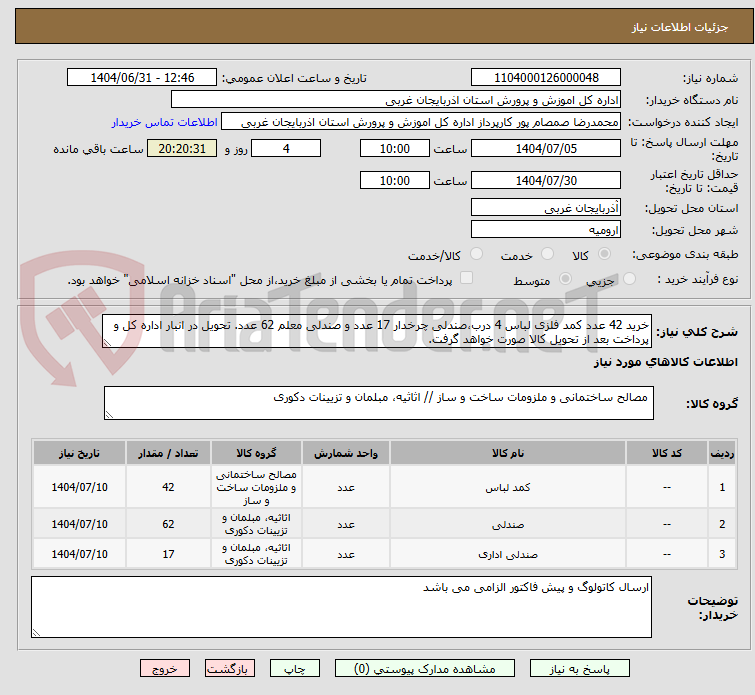This screenshot has height=695, width=755.
Task: Click the 'شماره نیاز' number field
Action: (x=545, y=78)
